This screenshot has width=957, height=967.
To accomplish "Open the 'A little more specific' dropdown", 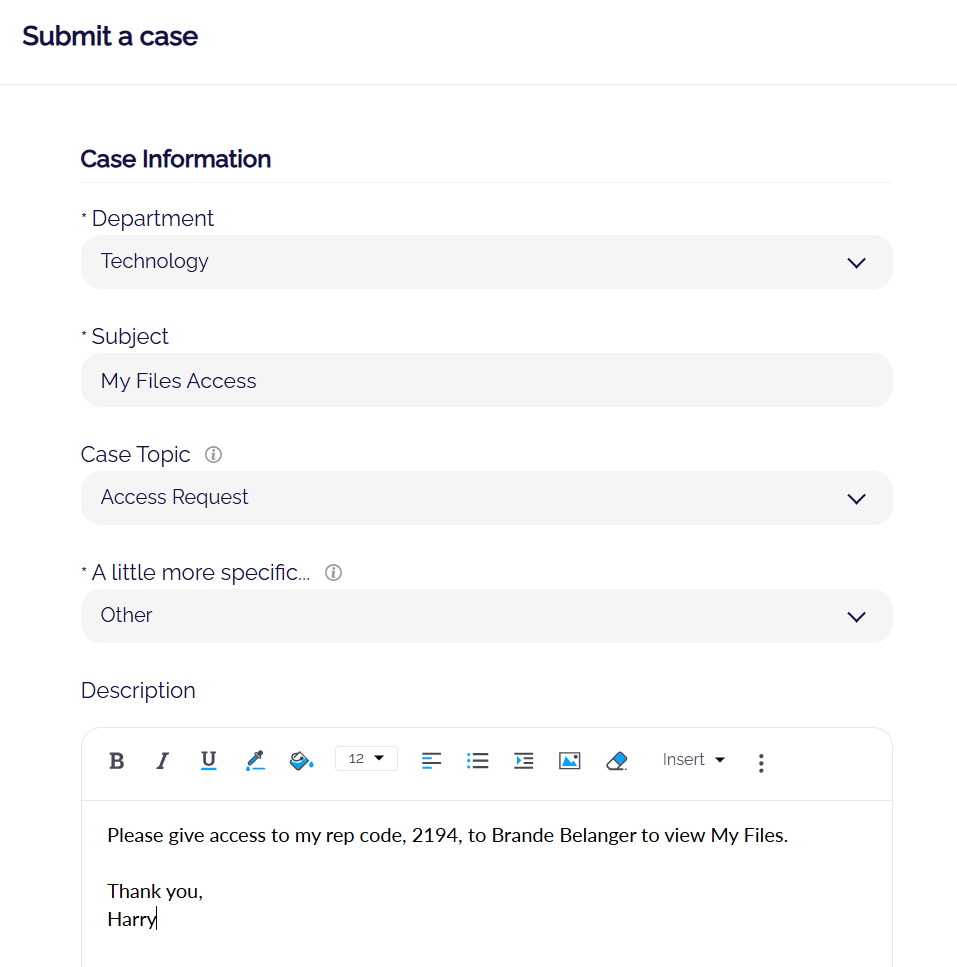I will (x=486, y=616).
